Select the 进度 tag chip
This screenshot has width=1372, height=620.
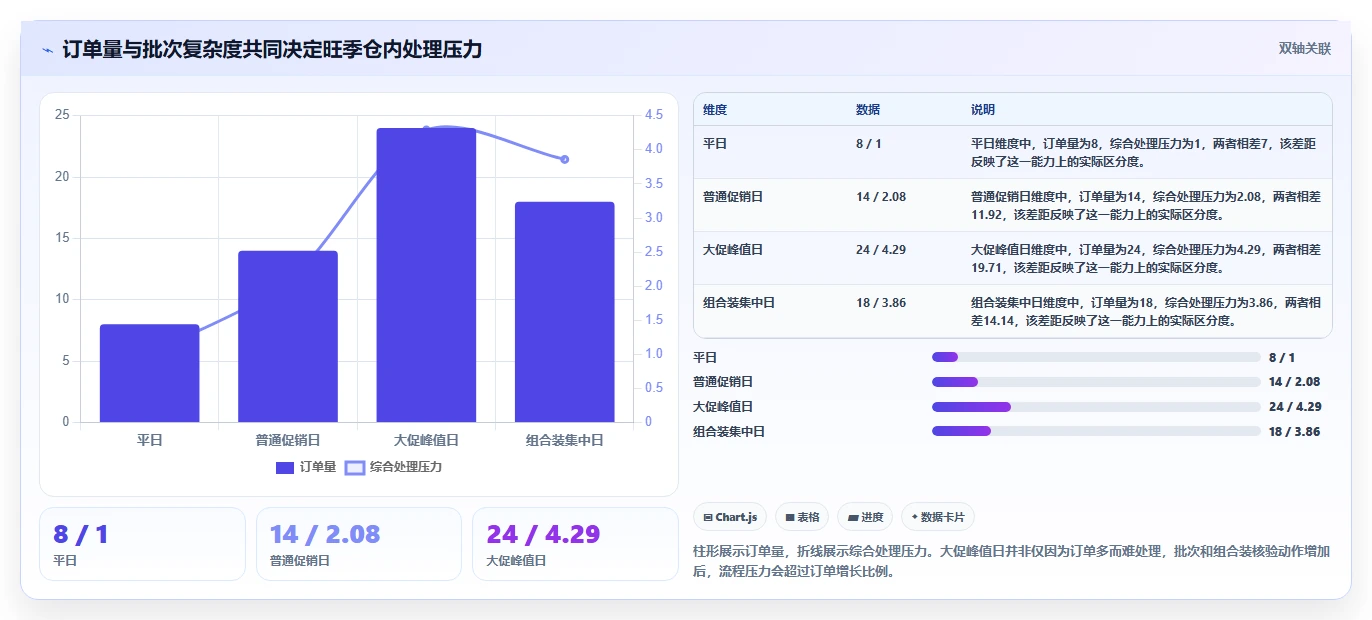coord(865,517)
